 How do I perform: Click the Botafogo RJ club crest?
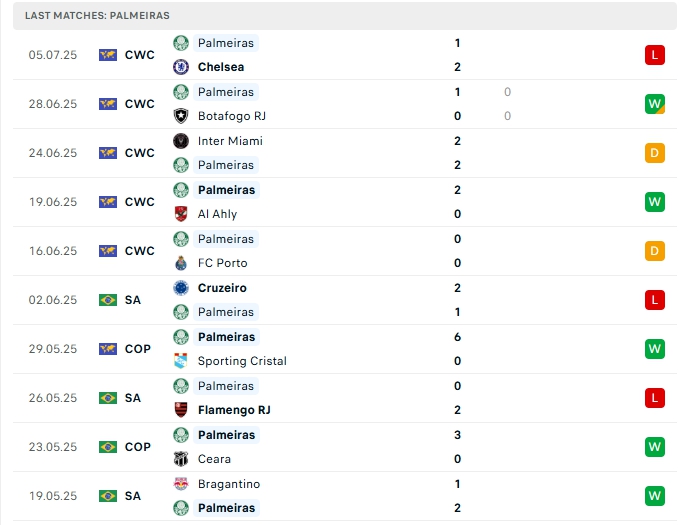pos(181,116)
